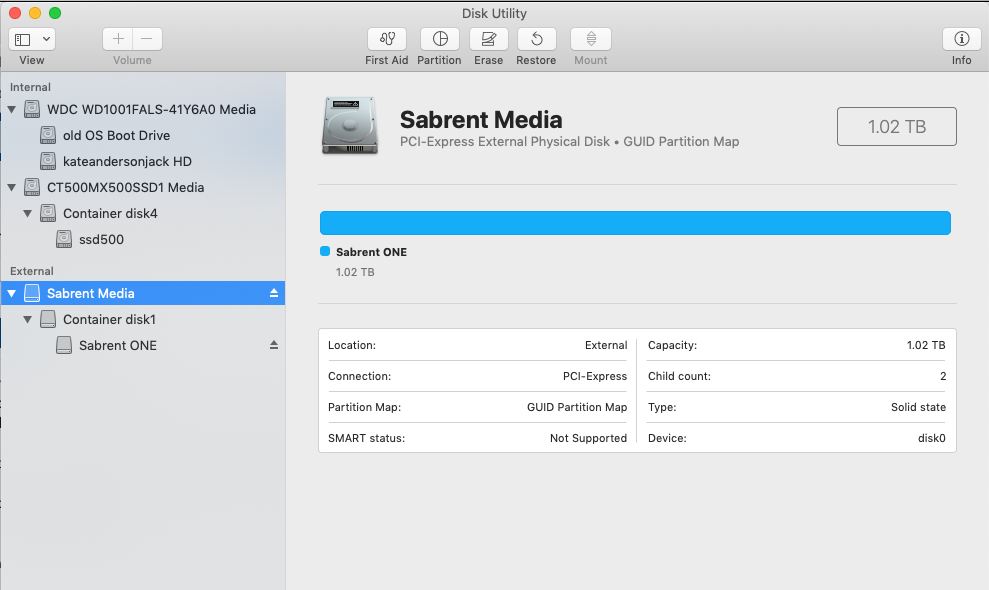This screenshot has height=590, width=989.
Task: Select the old OS Boot Drive icon
Action: (48, 135)
